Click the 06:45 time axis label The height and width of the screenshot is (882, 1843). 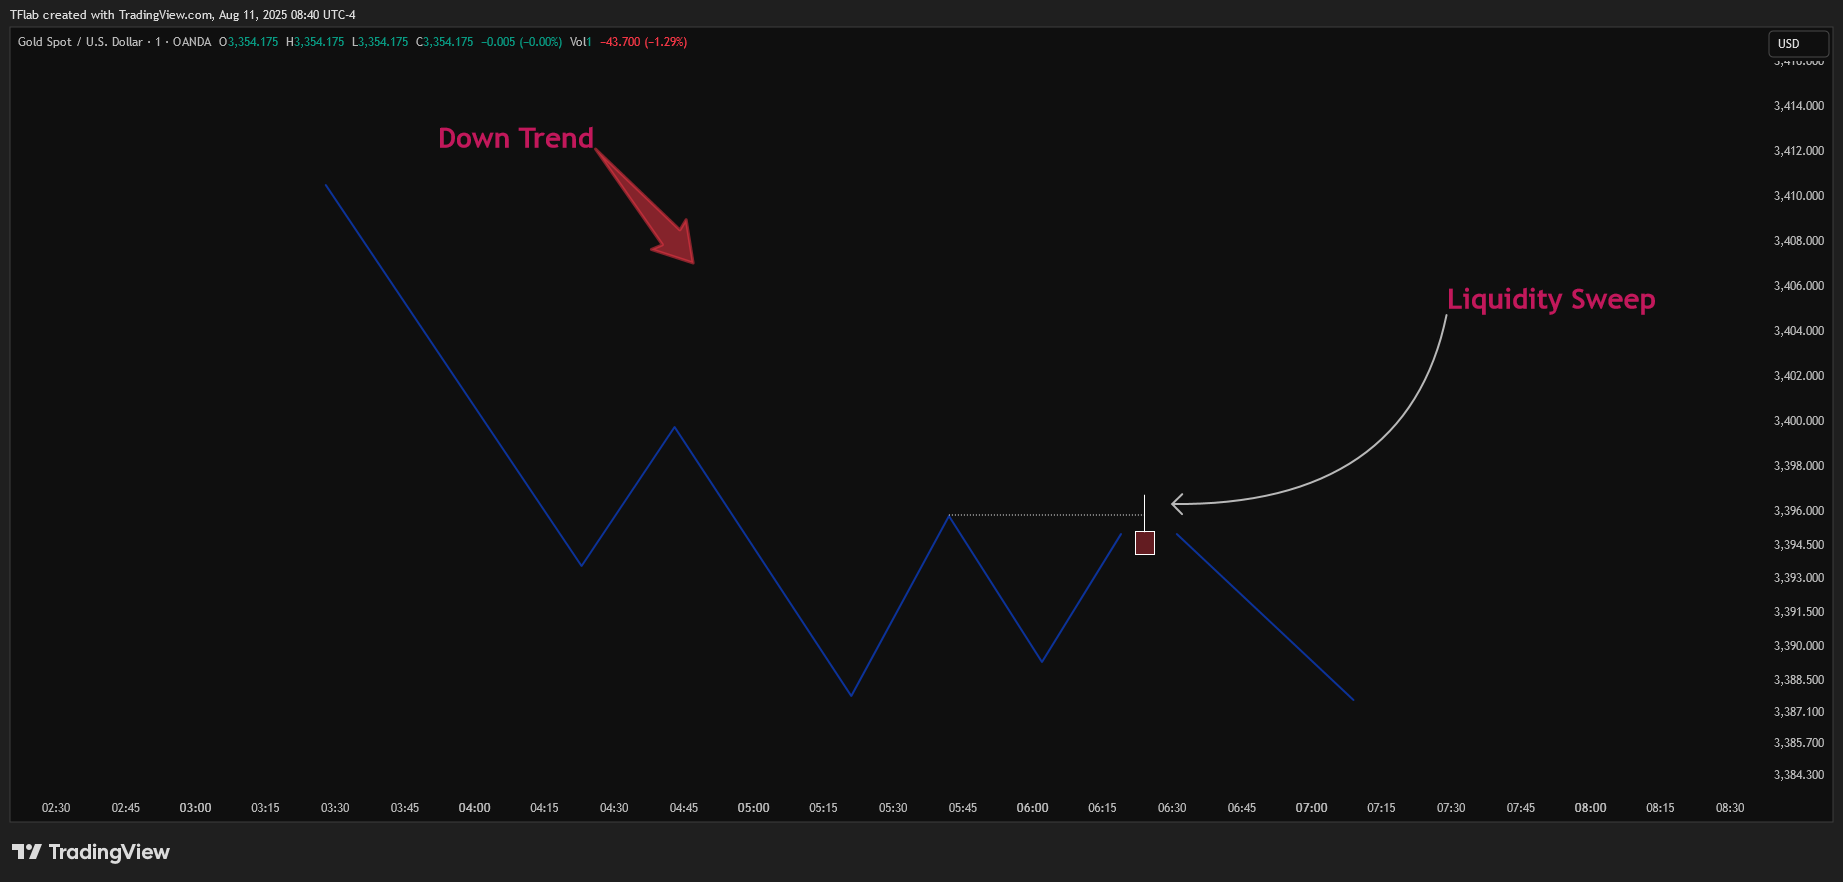pyautogui.click(x=1242, y=808)
